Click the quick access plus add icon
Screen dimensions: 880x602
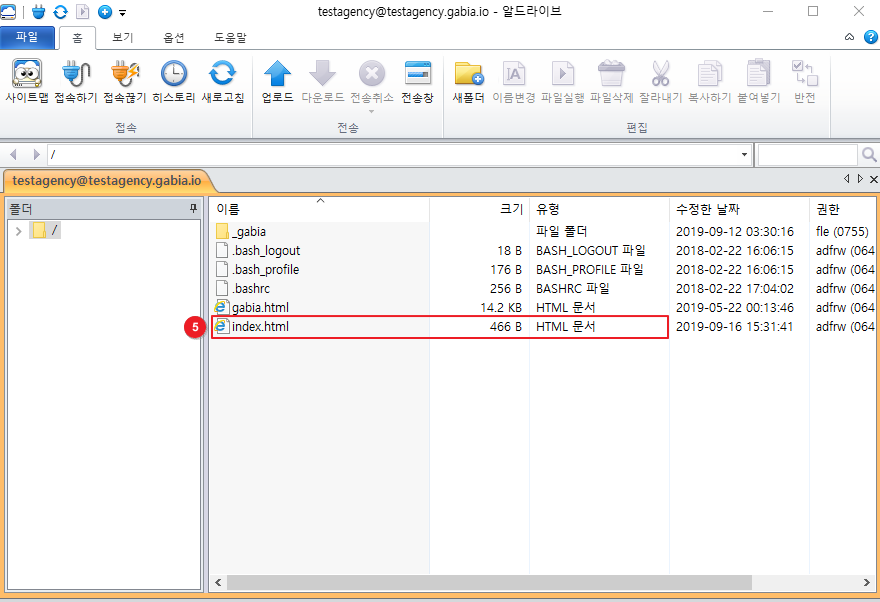(x=104, y=11)
